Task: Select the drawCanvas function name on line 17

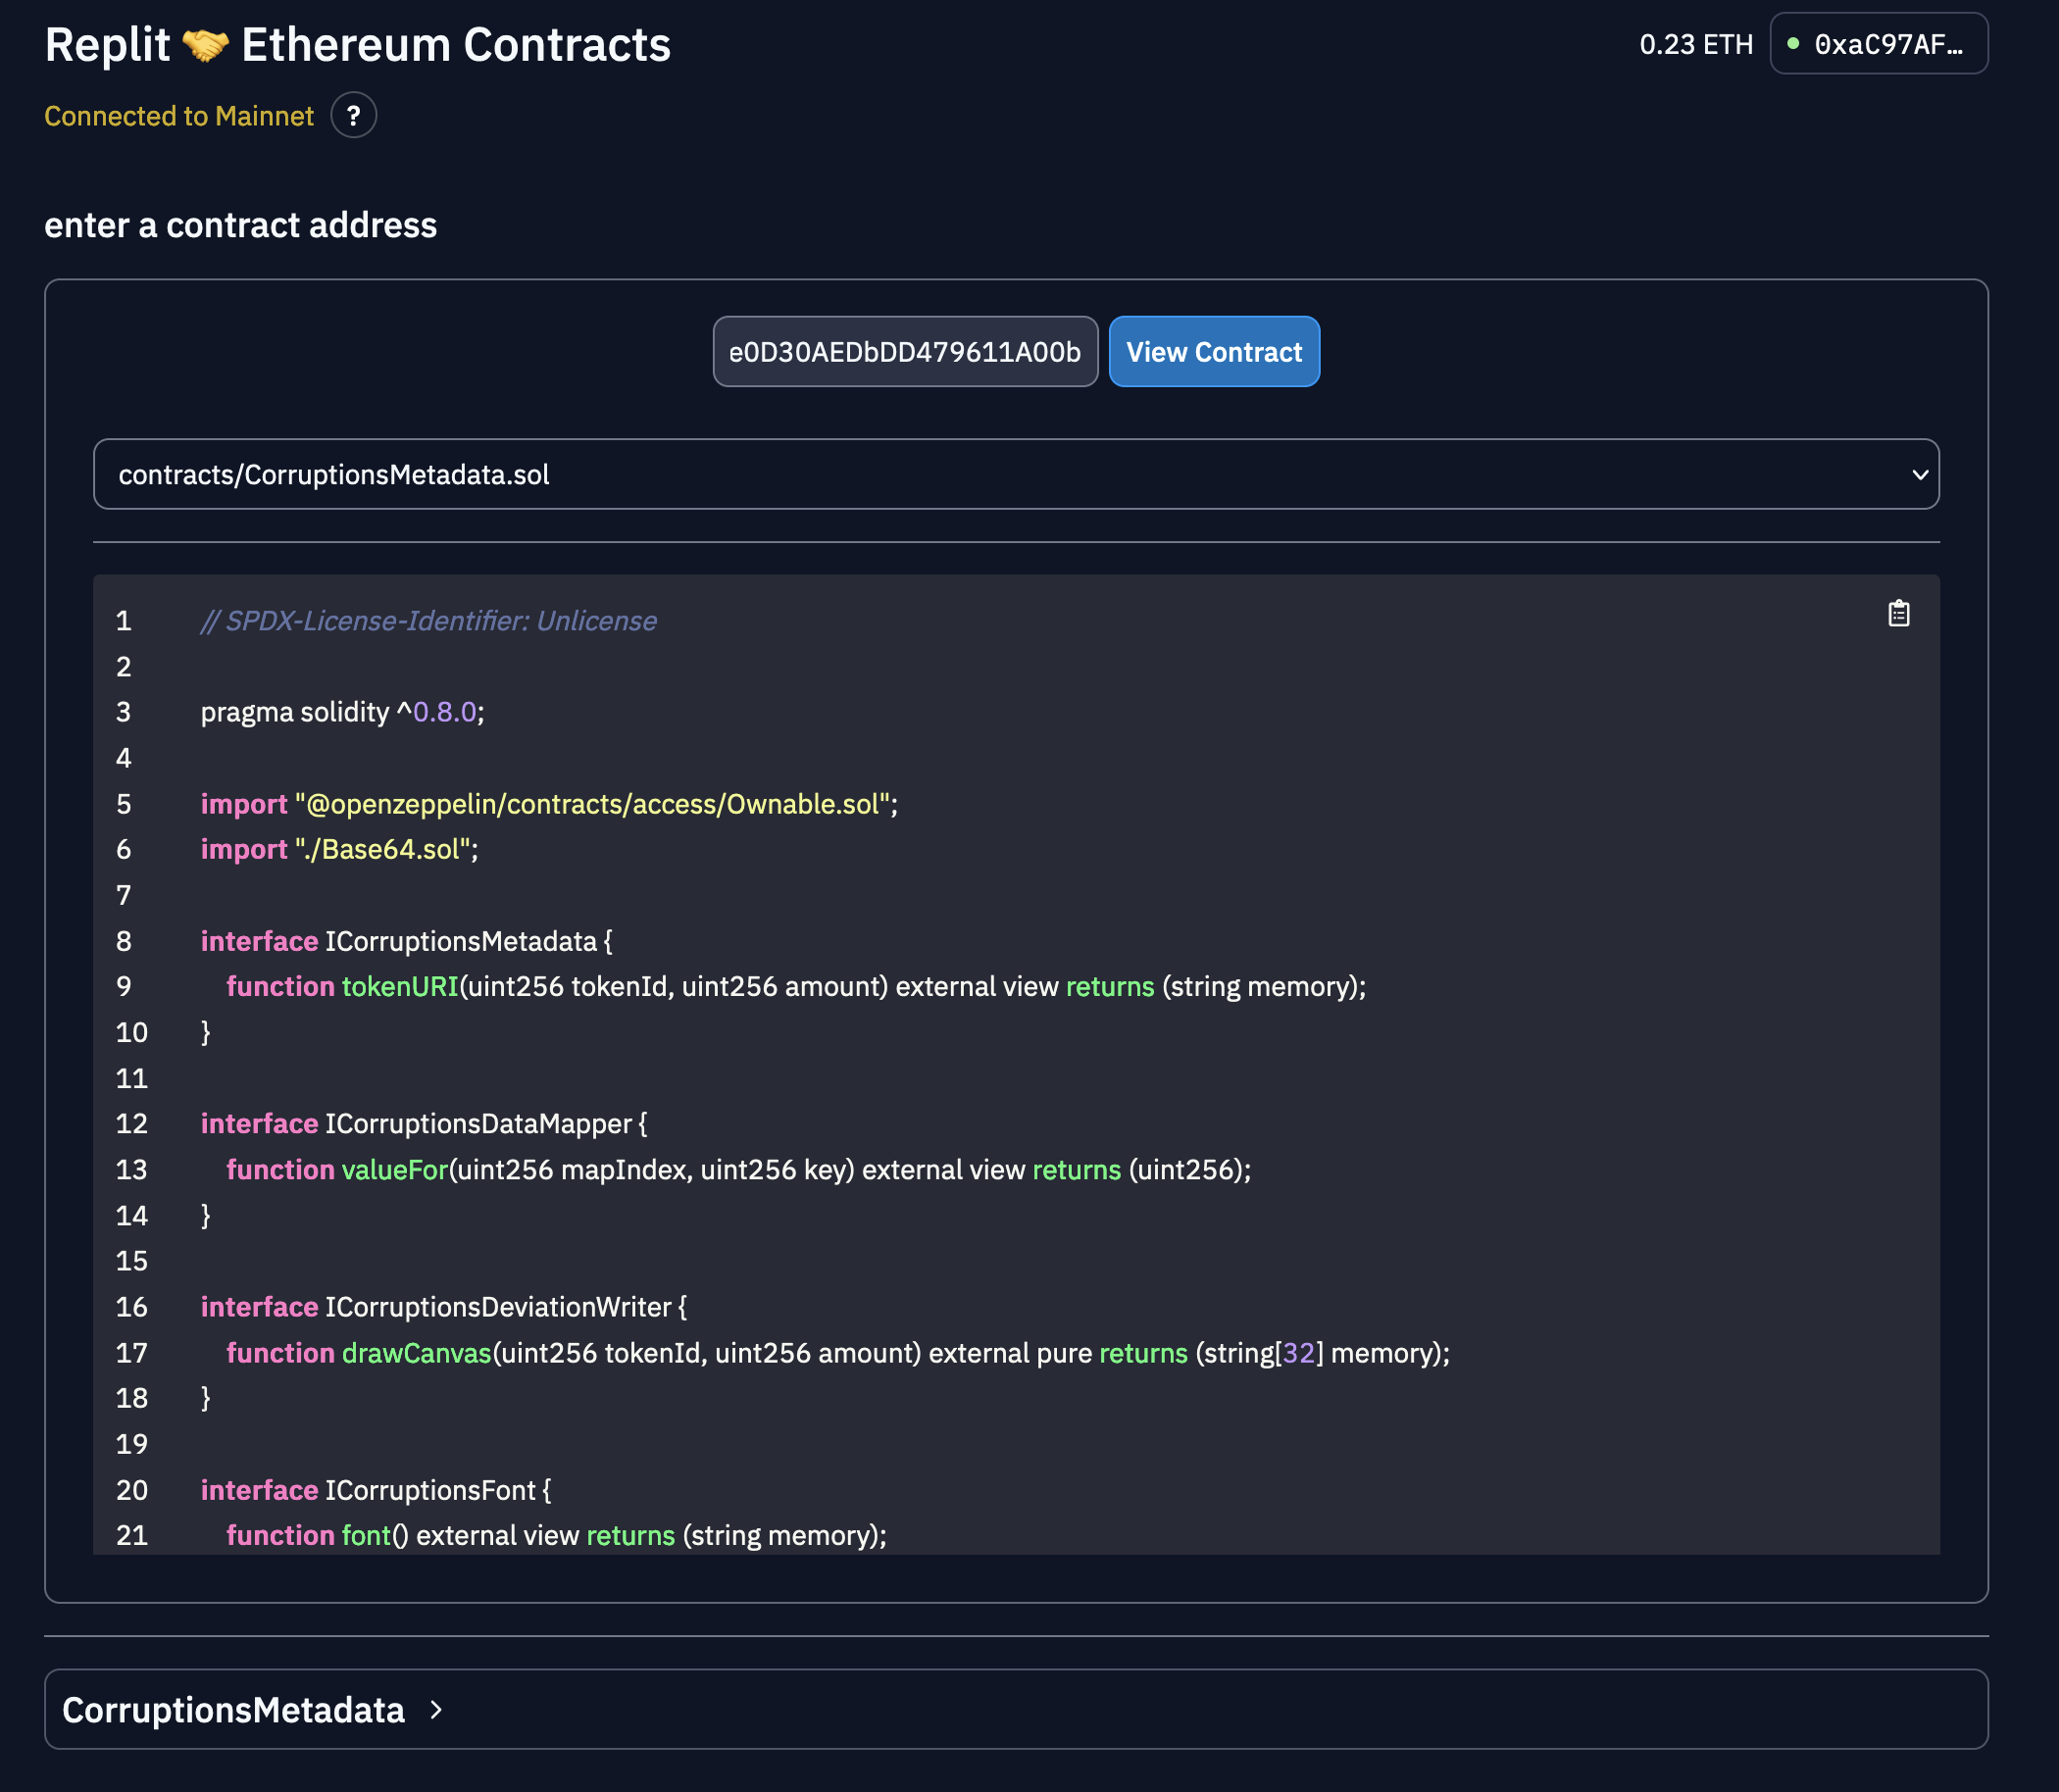Action: (x=416, y=1352)
